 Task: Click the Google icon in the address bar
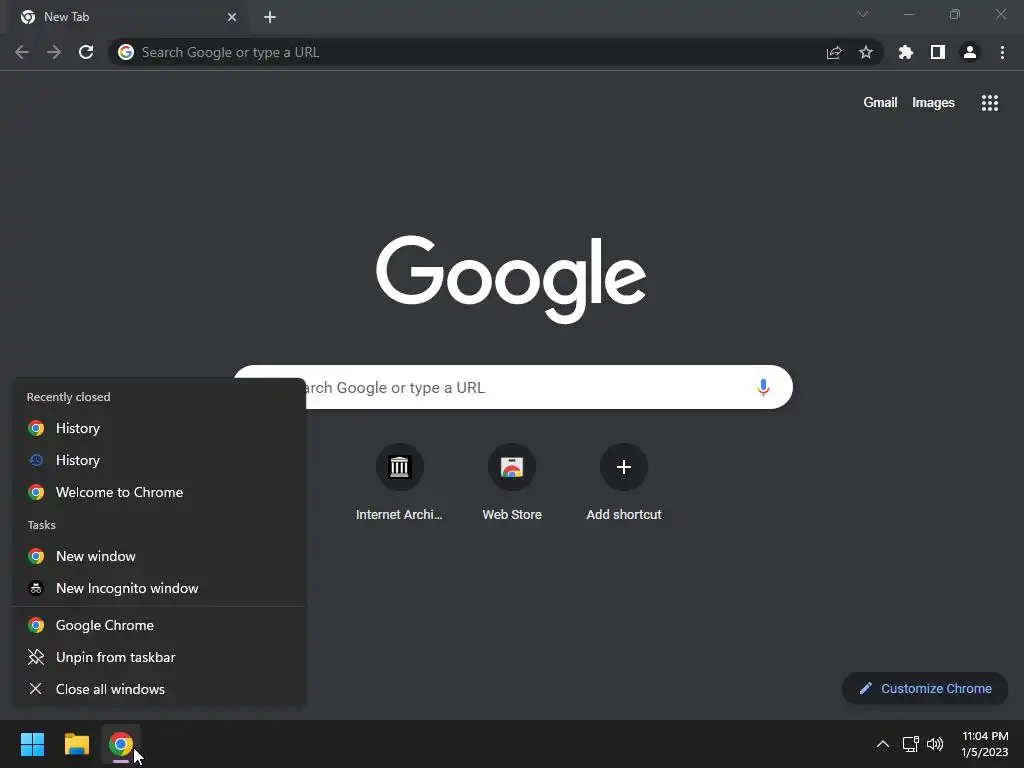[126, 52]
